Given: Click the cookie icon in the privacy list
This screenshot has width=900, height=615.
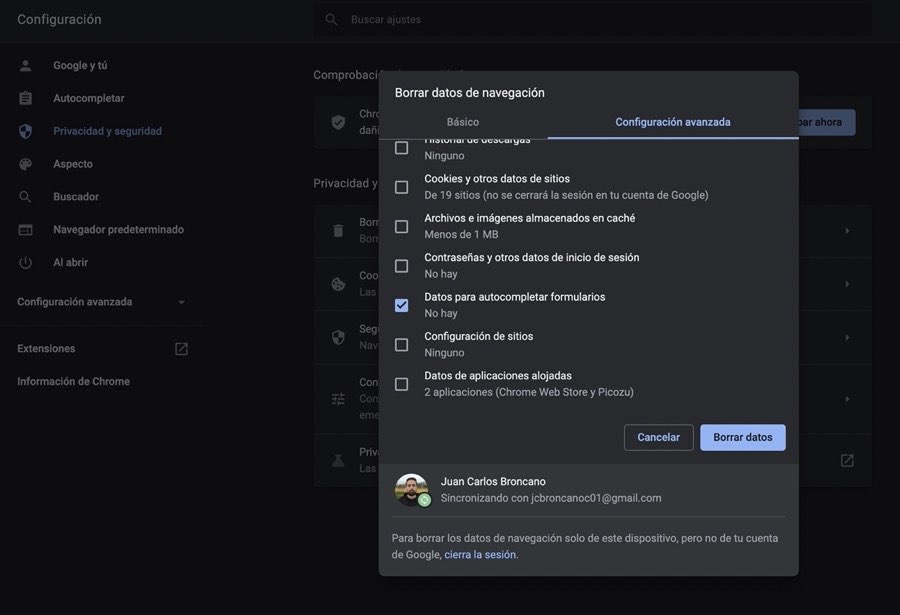Looking at the screenshot, I should tap(338, 284).
